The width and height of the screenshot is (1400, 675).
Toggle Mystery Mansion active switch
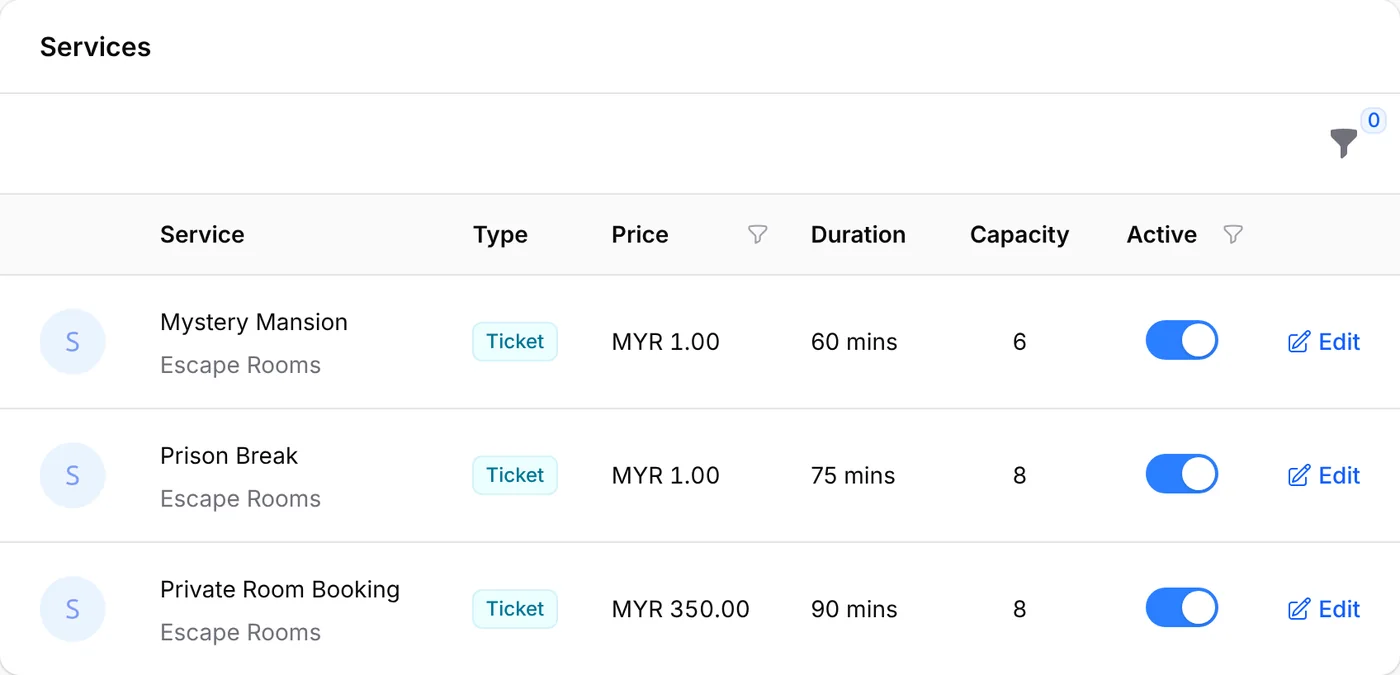[x=1182, y=341]
